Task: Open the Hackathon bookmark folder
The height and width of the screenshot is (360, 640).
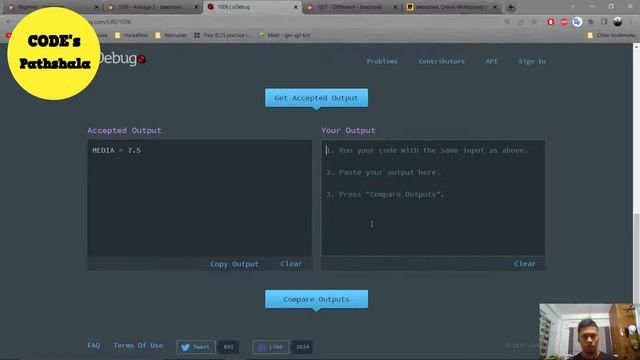Action: pos(131,36)
